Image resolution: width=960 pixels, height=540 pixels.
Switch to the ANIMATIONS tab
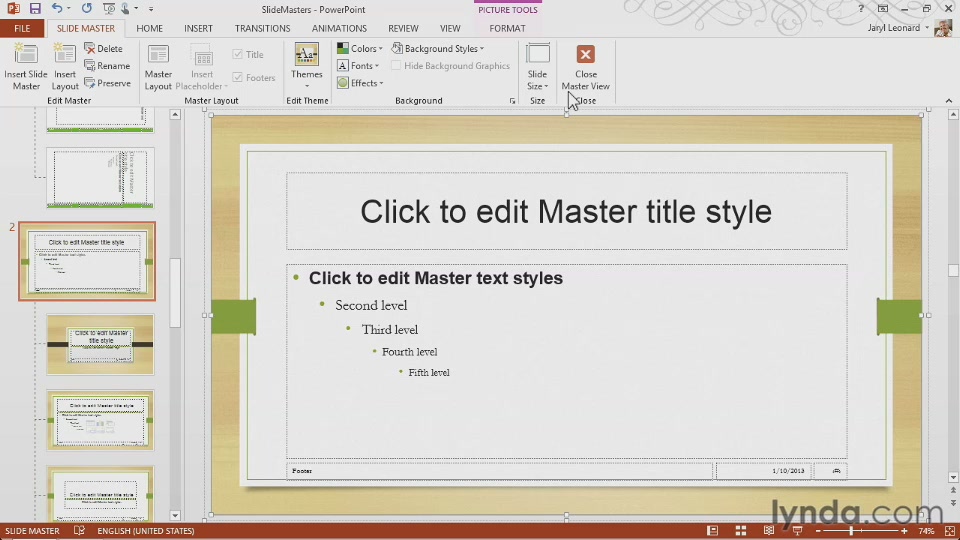tap(339, 28)
